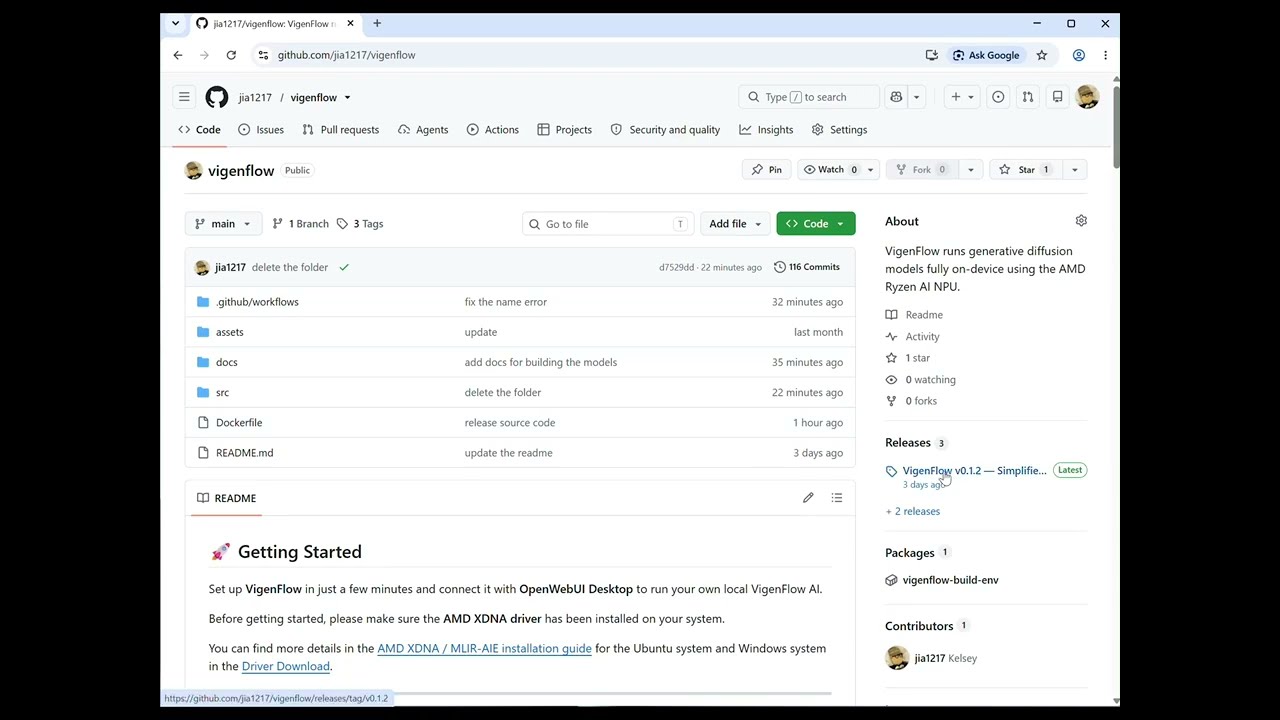The height and width of the screenshot is (720, 1280).
Task: Open Chrome profile icon
Action: [1079, 55]
